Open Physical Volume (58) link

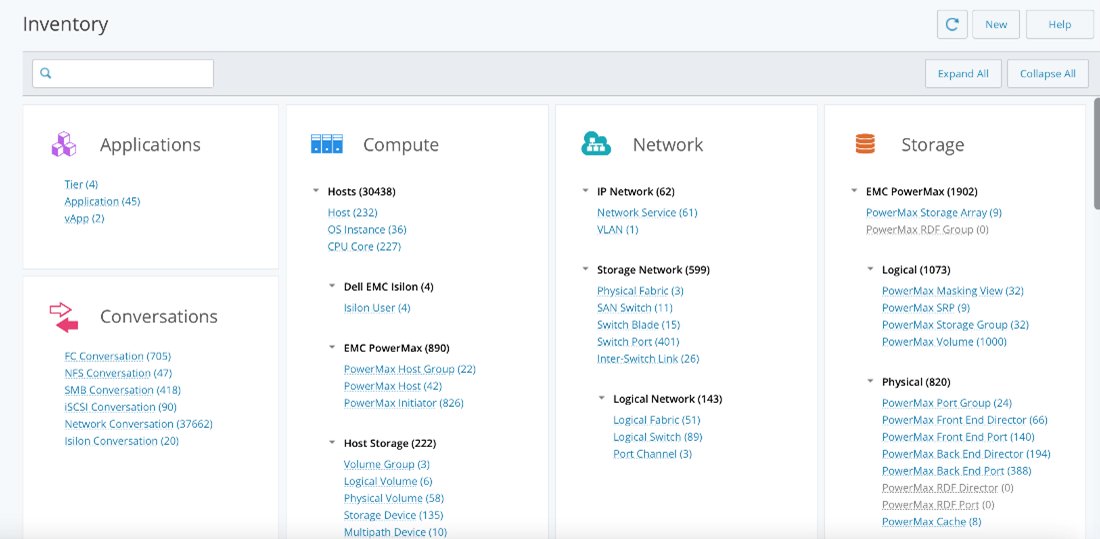[394, 498]
